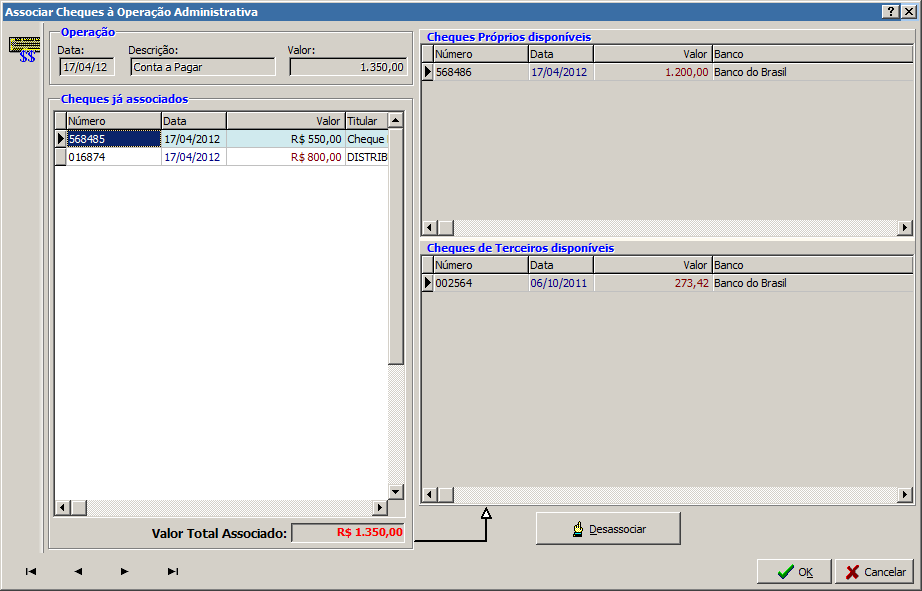Go to first record navigation arrow
The height and width of the screenshot is (591, 922).
pos(31,572)
